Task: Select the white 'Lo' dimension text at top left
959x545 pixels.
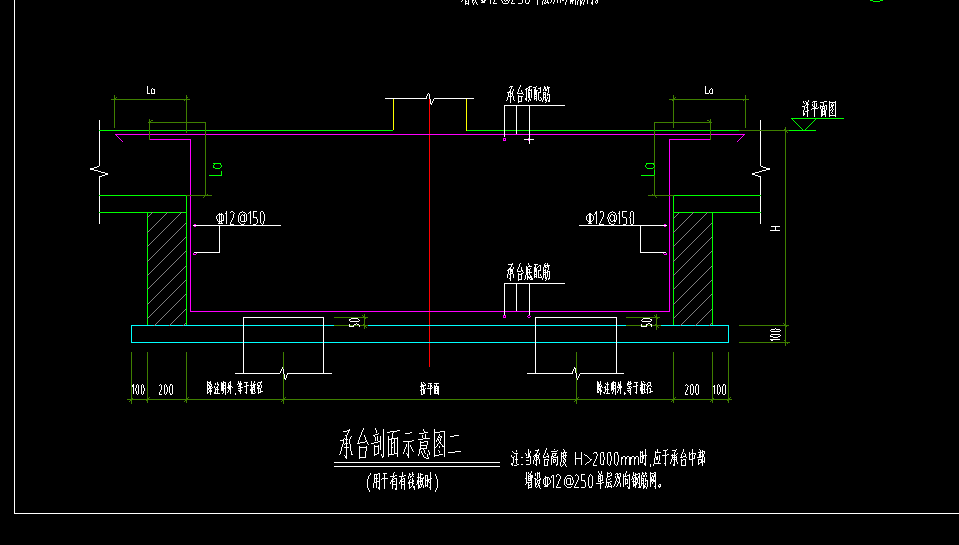Action: [150, 91]
